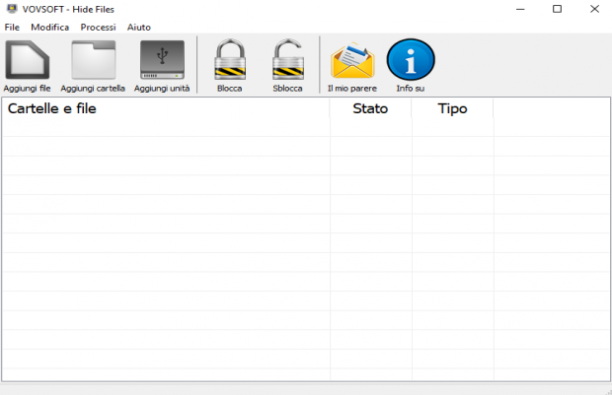This screenshot has height=395, width=612.
Task: Open the Modifica menu
Action: (x=50, y=27)
